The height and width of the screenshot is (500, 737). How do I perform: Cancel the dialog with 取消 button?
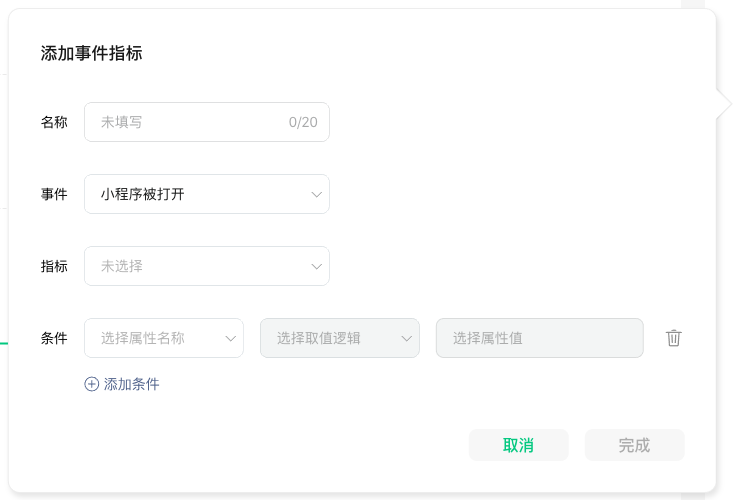[518, 445]
